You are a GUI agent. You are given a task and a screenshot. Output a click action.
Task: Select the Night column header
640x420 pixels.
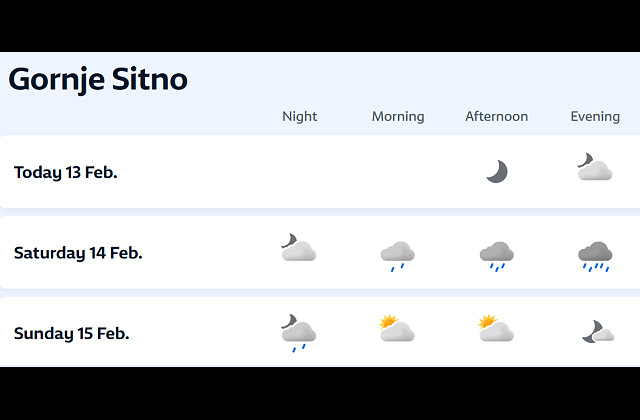point(299,117)
